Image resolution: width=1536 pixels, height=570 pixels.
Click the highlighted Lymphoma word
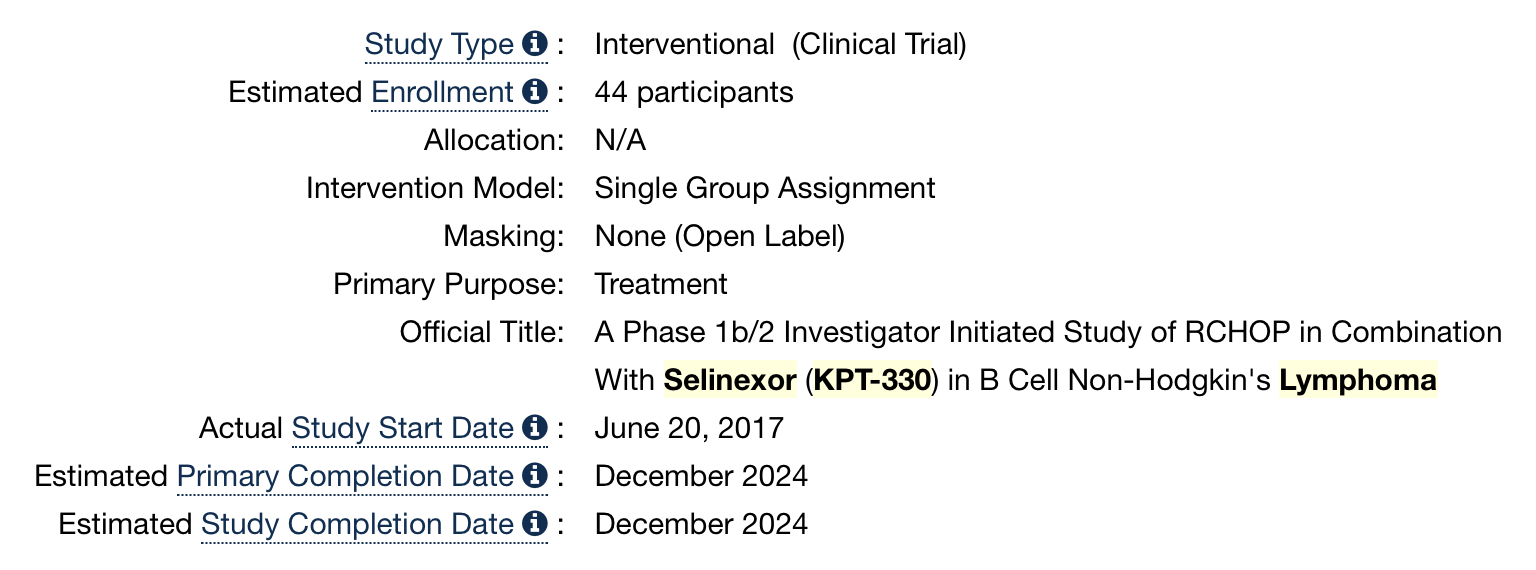pos(1358,380)
